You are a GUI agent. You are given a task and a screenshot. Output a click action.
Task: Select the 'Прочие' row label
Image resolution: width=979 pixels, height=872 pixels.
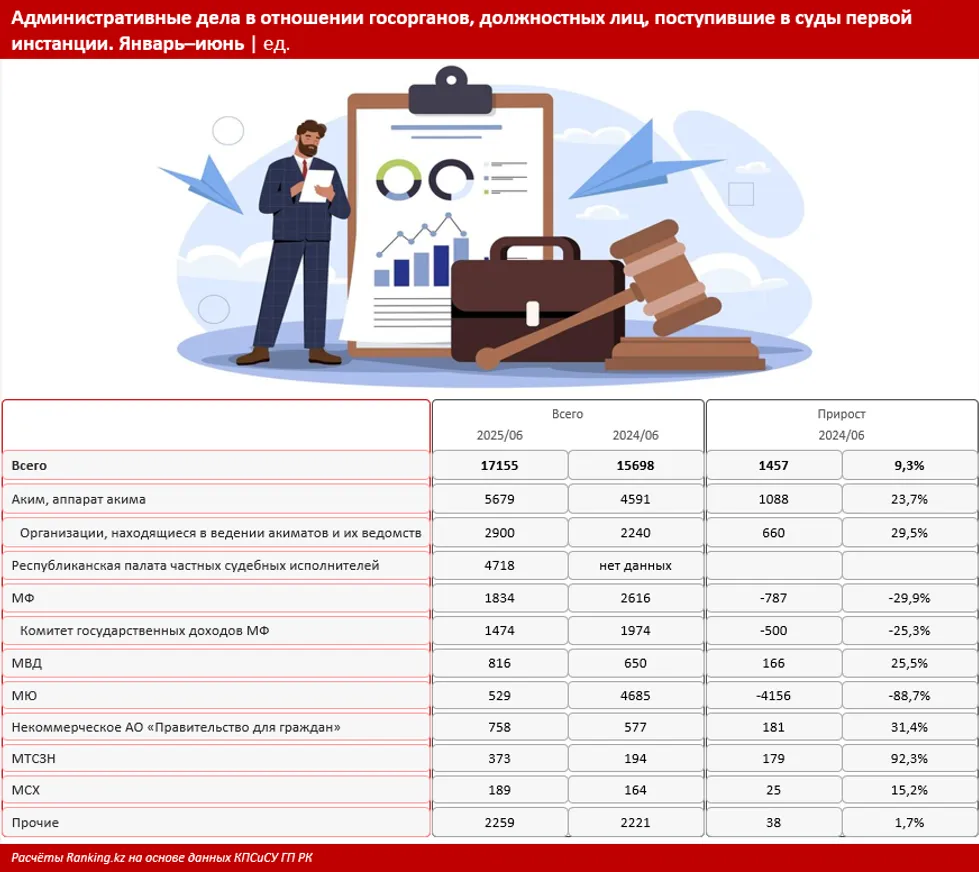coord(35,823)
